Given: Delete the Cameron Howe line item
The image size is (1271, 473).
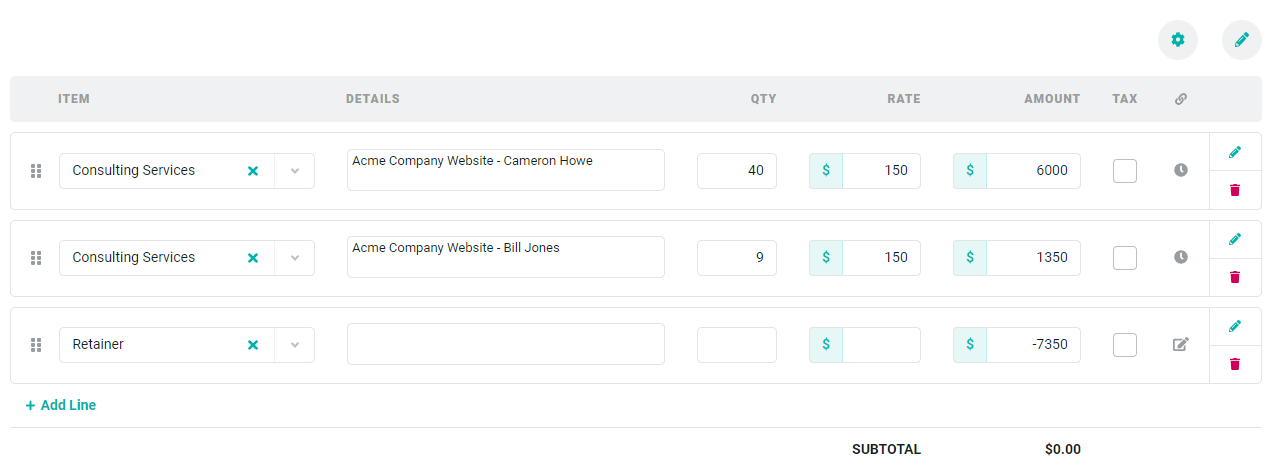Looking at the screenshot, I should pyautogui.click(x=1235, y=190).
